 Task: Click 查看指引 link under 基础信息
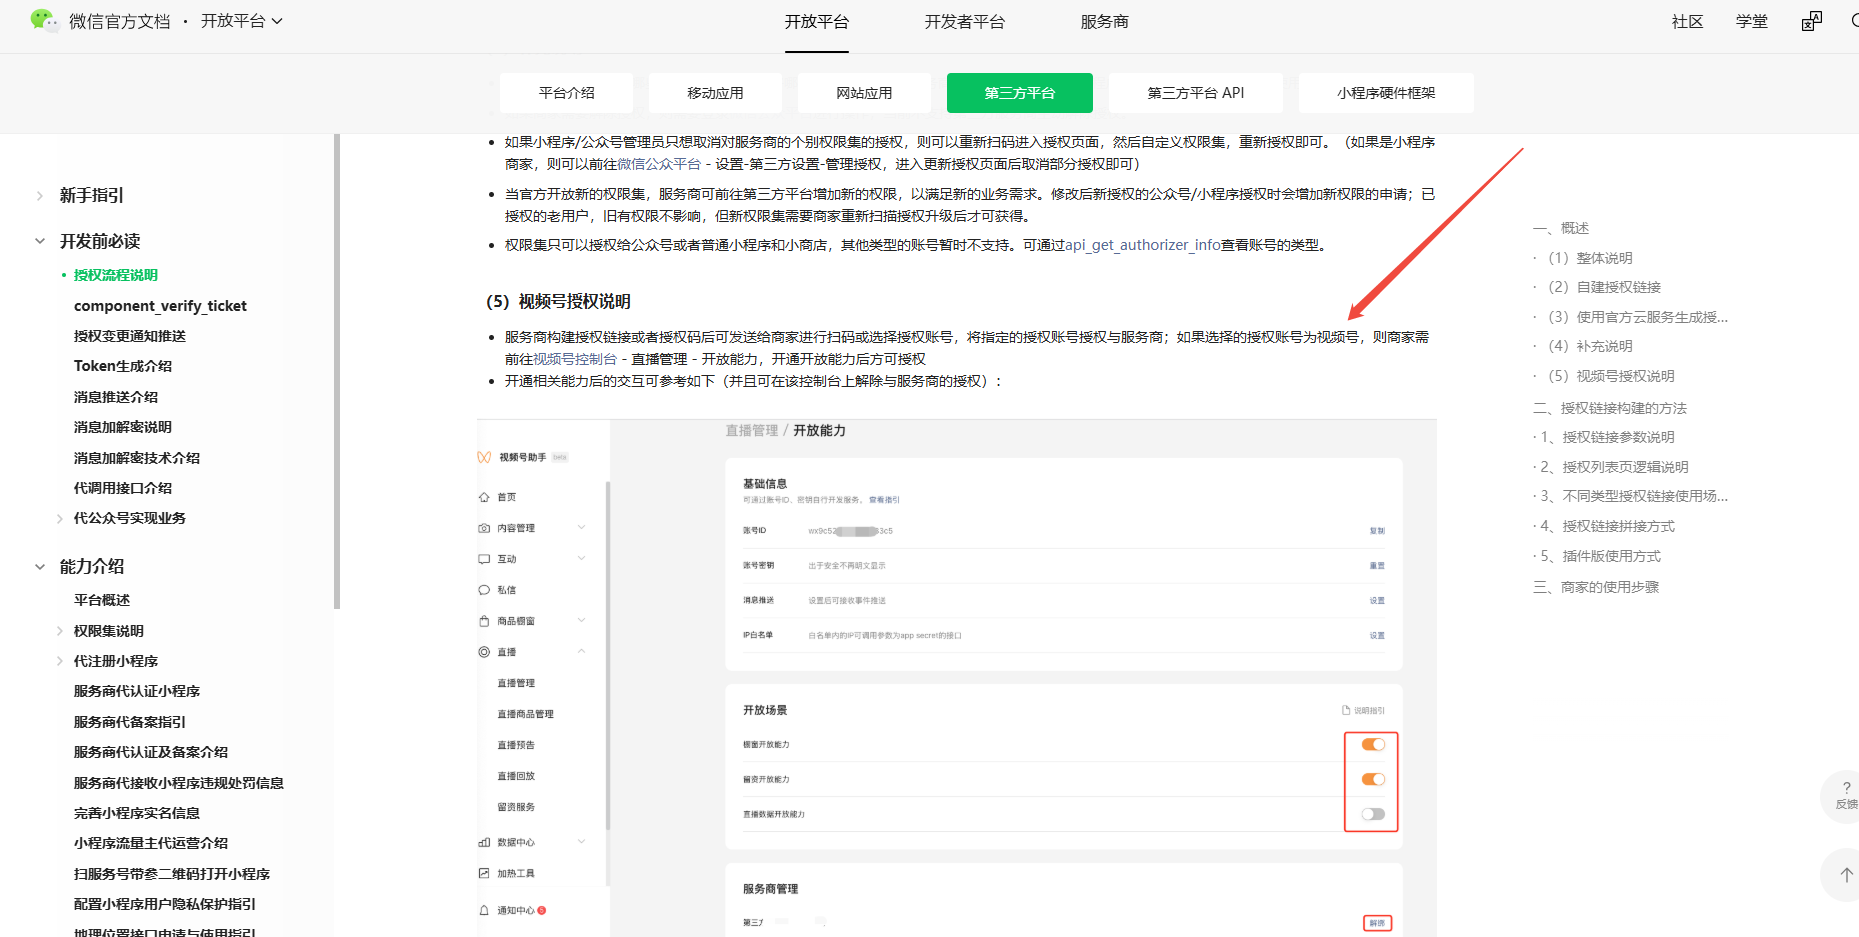(884, 500)
